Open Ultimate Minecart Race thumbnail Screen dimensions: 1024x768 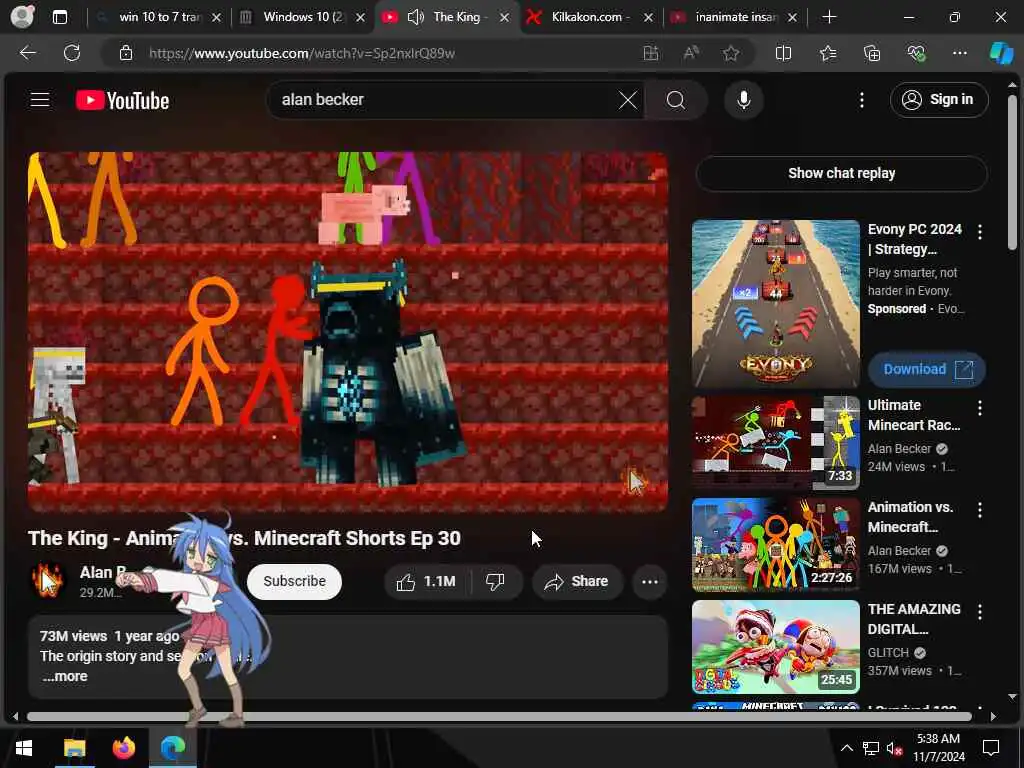(x=776, y=442)
